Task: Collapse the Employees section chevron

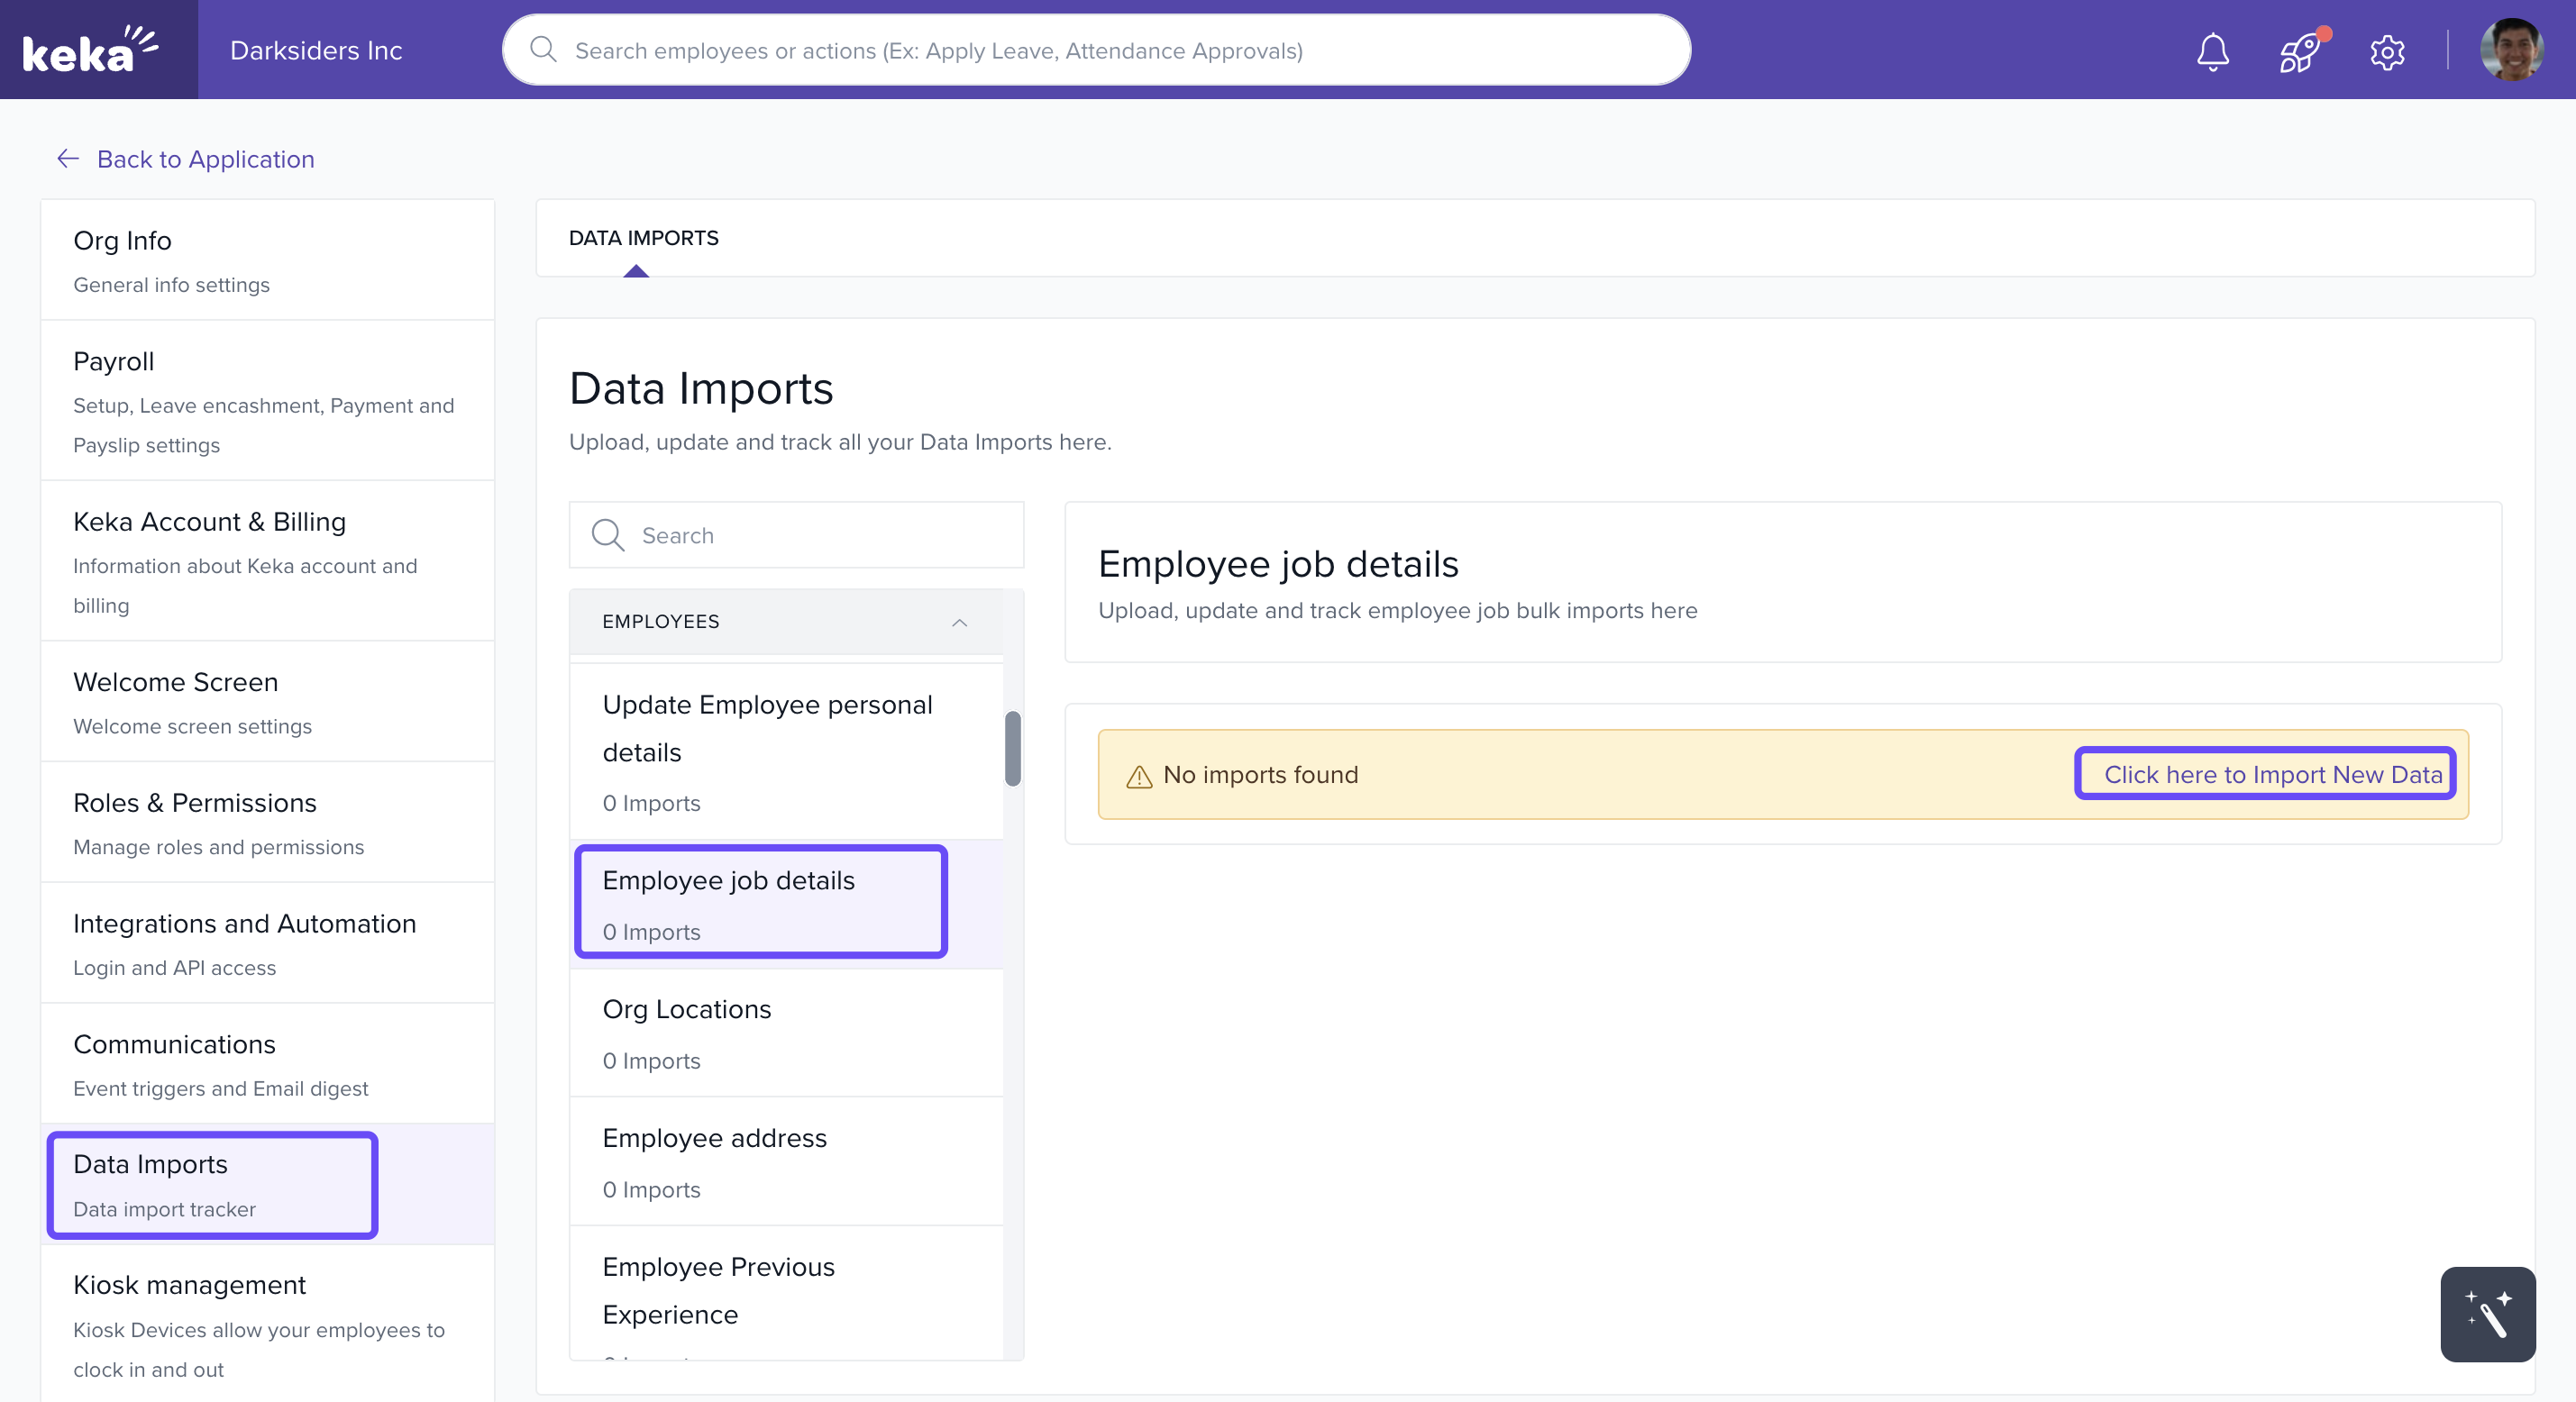Action: click(x=959, y=622)
